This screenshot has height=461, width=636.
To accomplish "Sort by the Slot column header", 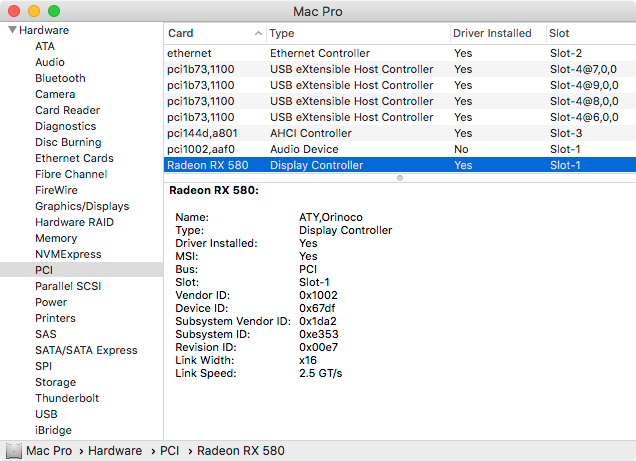I will (x=591, y=33).
